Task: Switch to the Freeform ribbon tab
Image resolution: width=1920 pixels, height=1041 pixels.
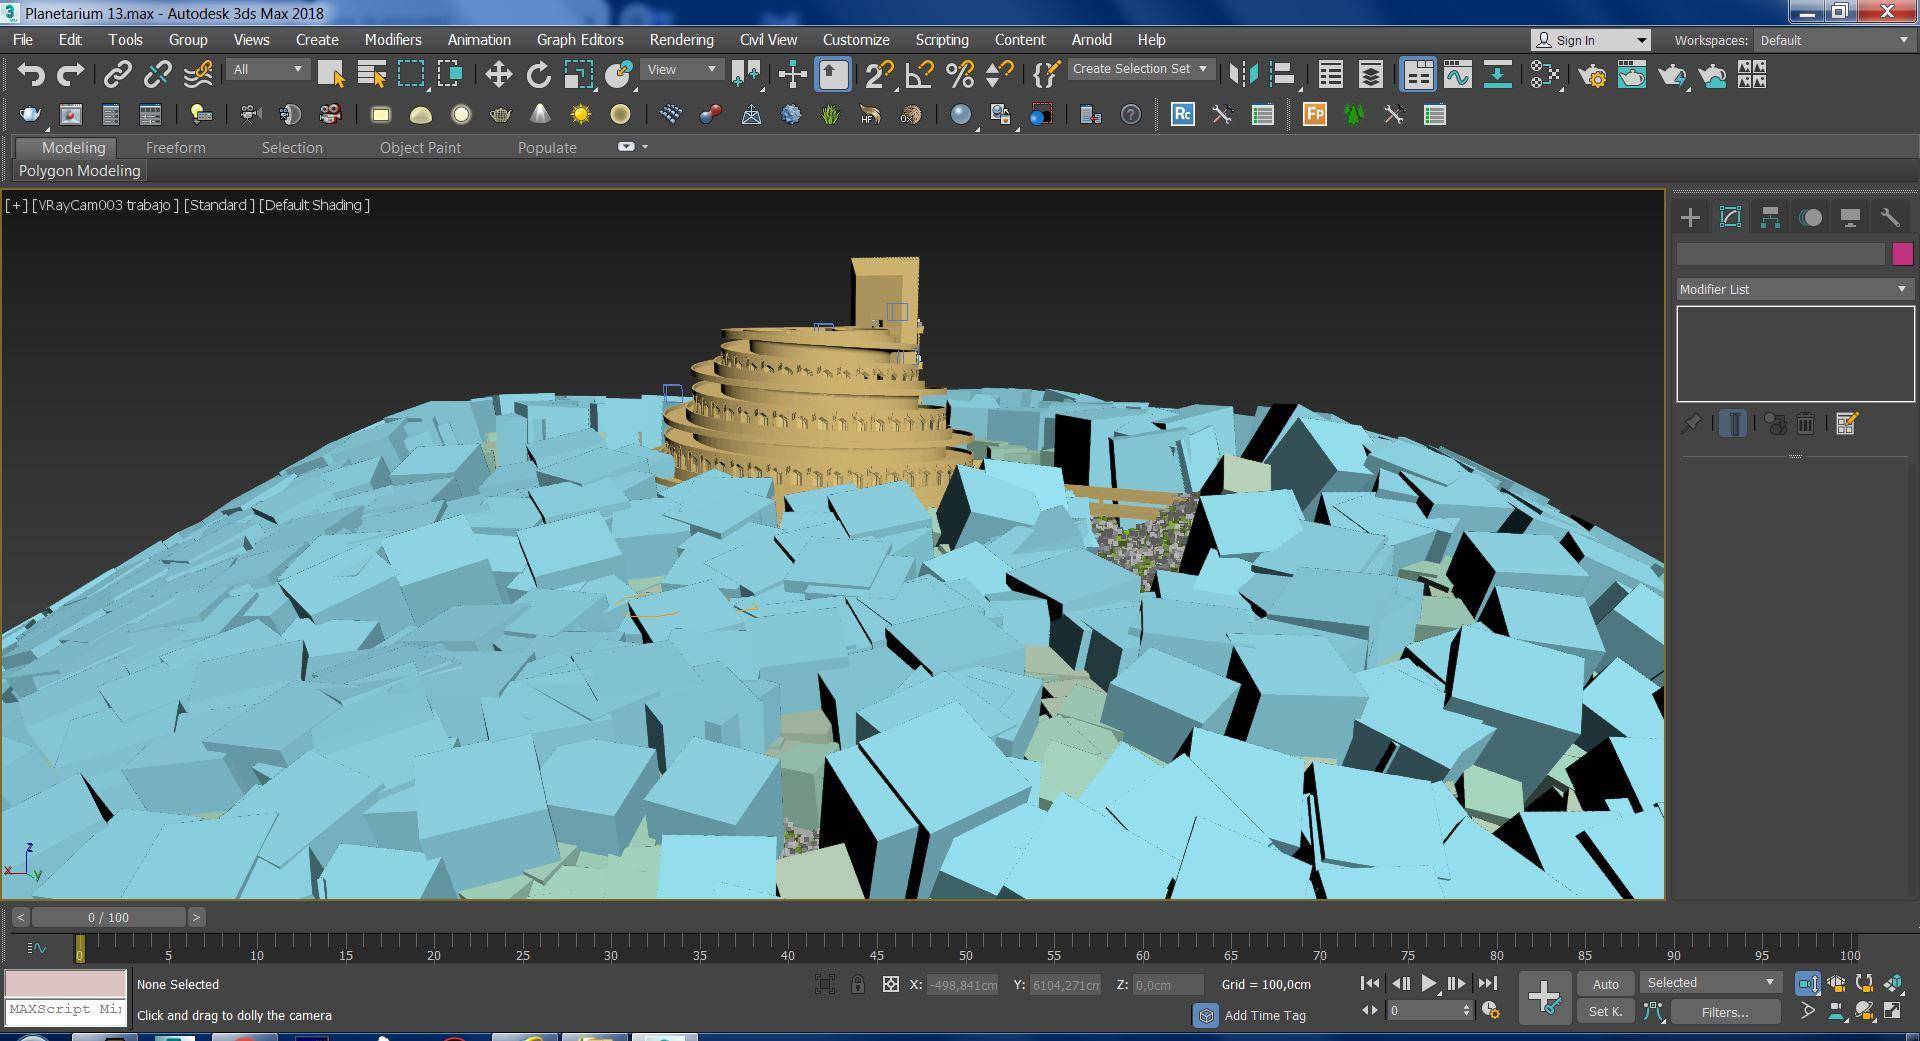Action: 175,147
